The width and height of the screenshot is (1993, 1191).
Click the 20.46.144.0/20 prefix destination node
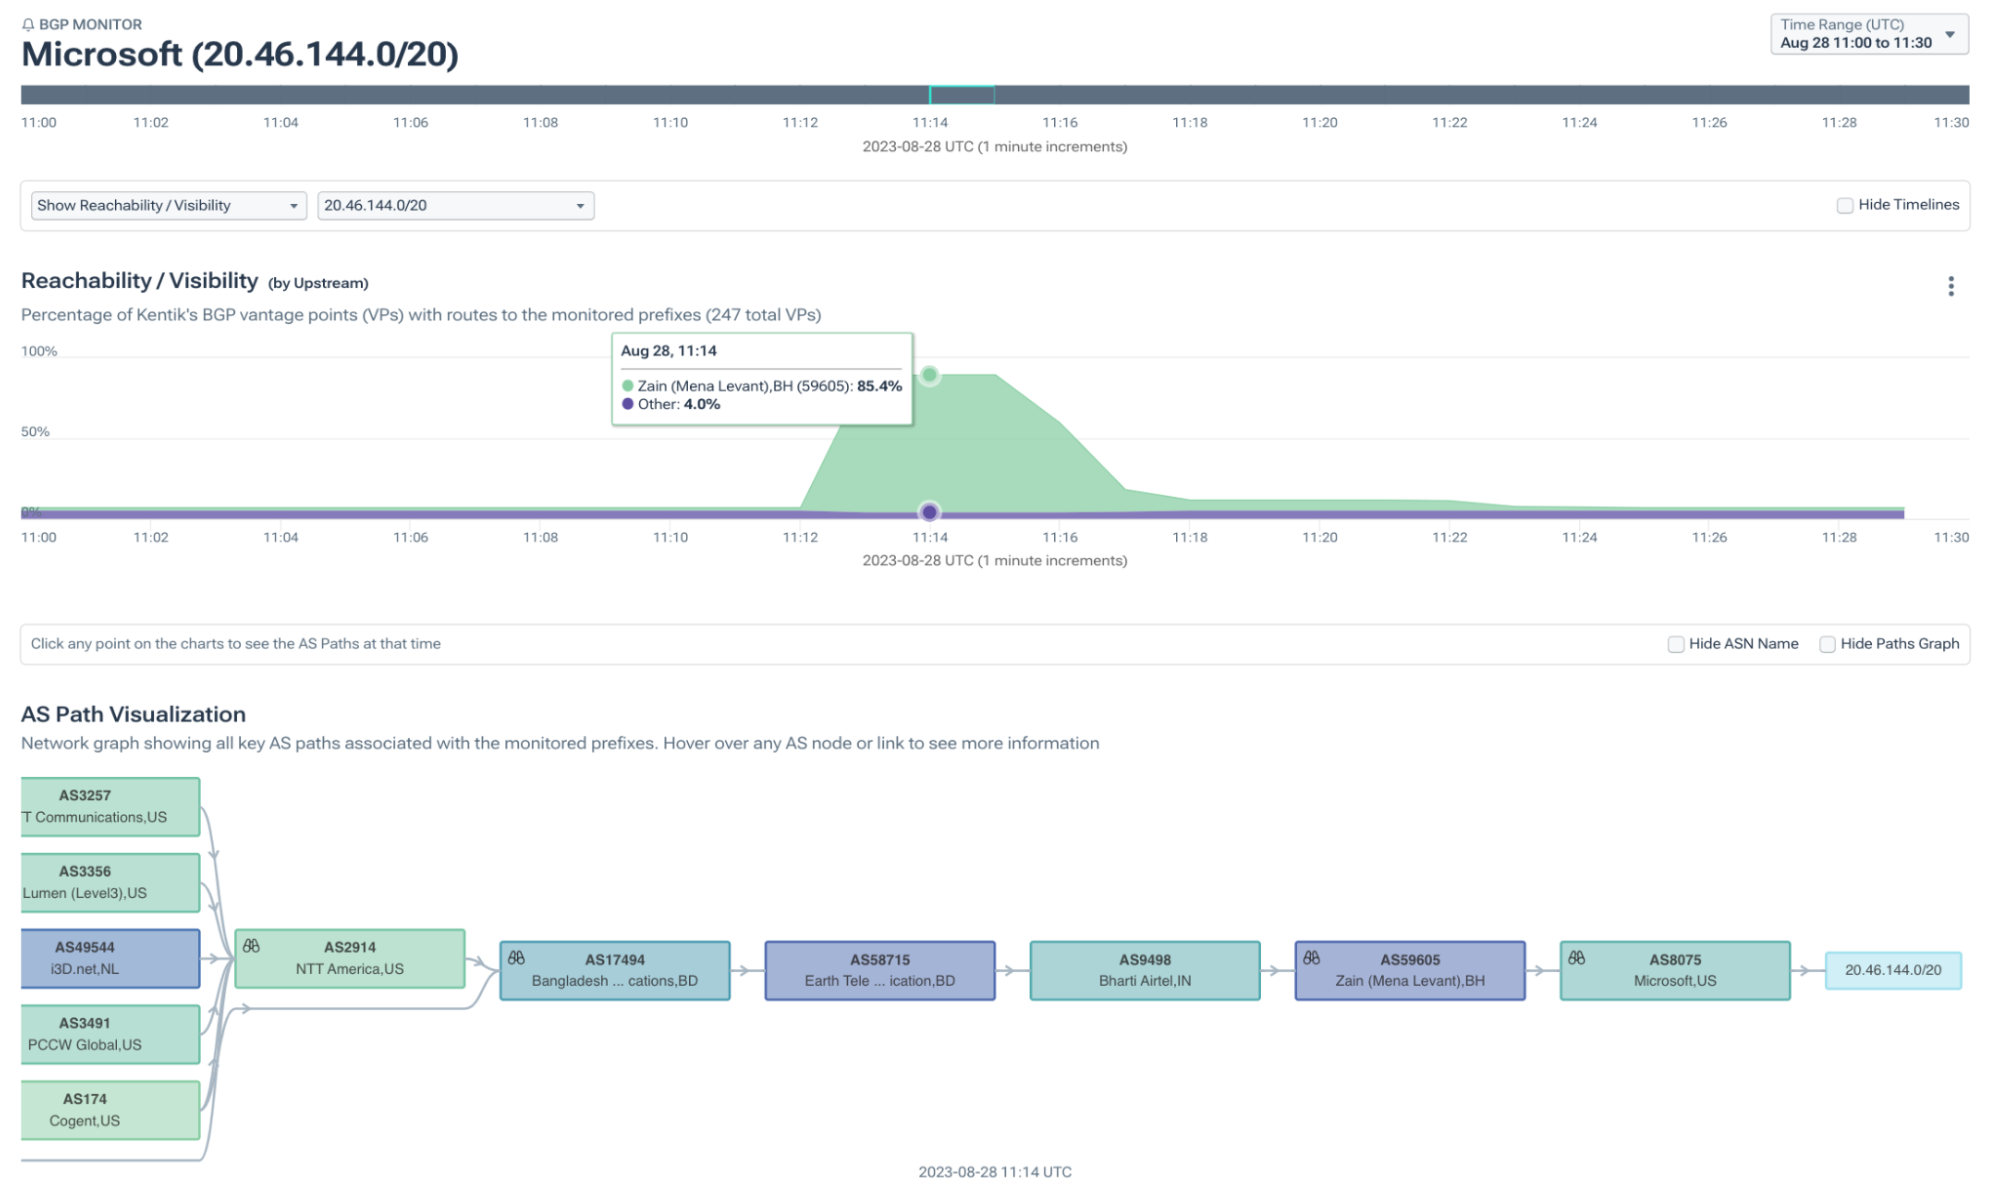pos(1892,970)
